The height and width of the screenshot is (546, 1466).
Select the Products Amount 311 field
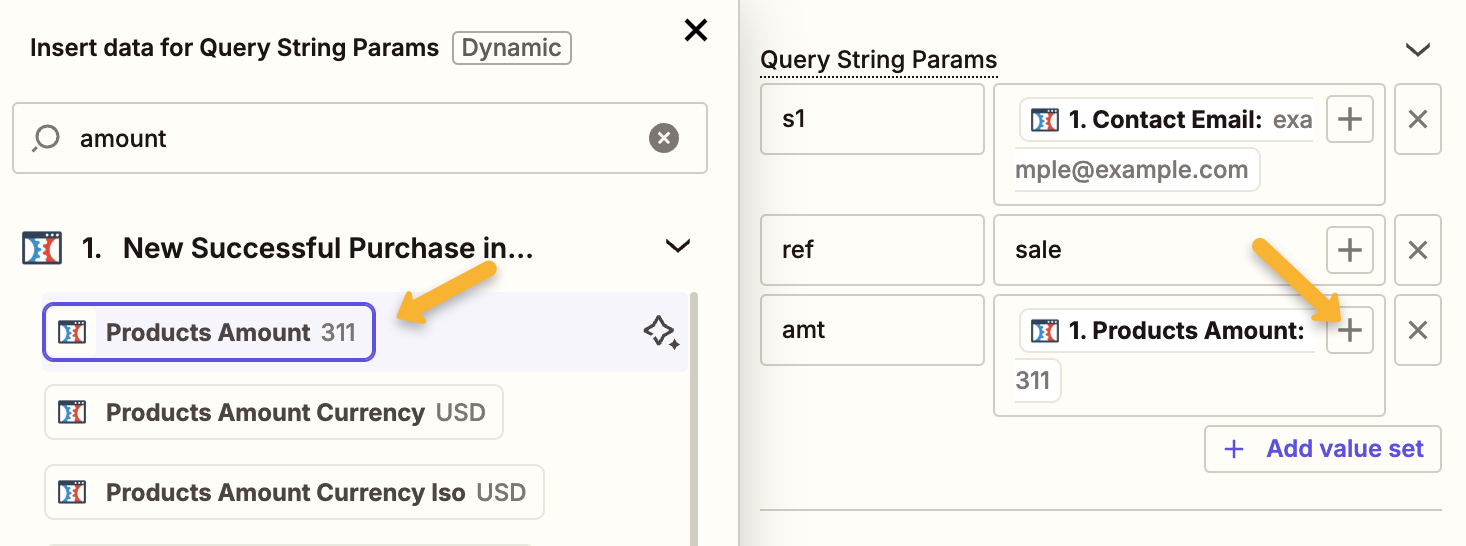coord(209,332)
